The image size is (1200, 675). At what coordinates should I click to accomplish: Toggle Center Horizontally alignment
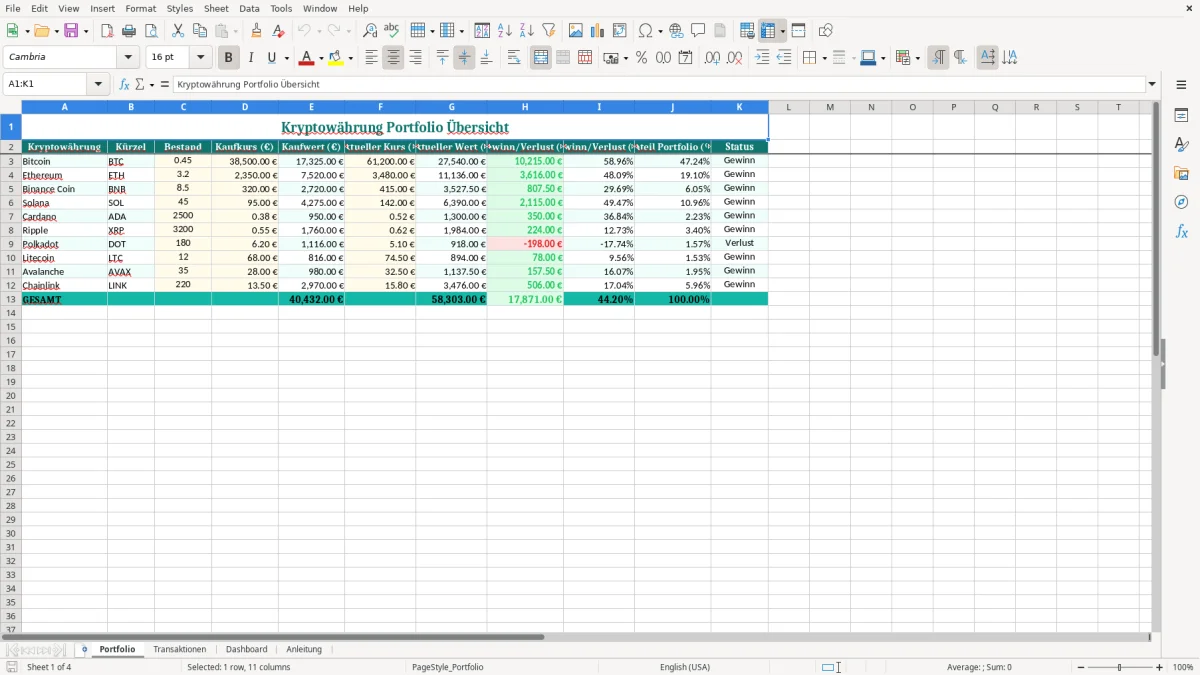click(x=393, y=58)
